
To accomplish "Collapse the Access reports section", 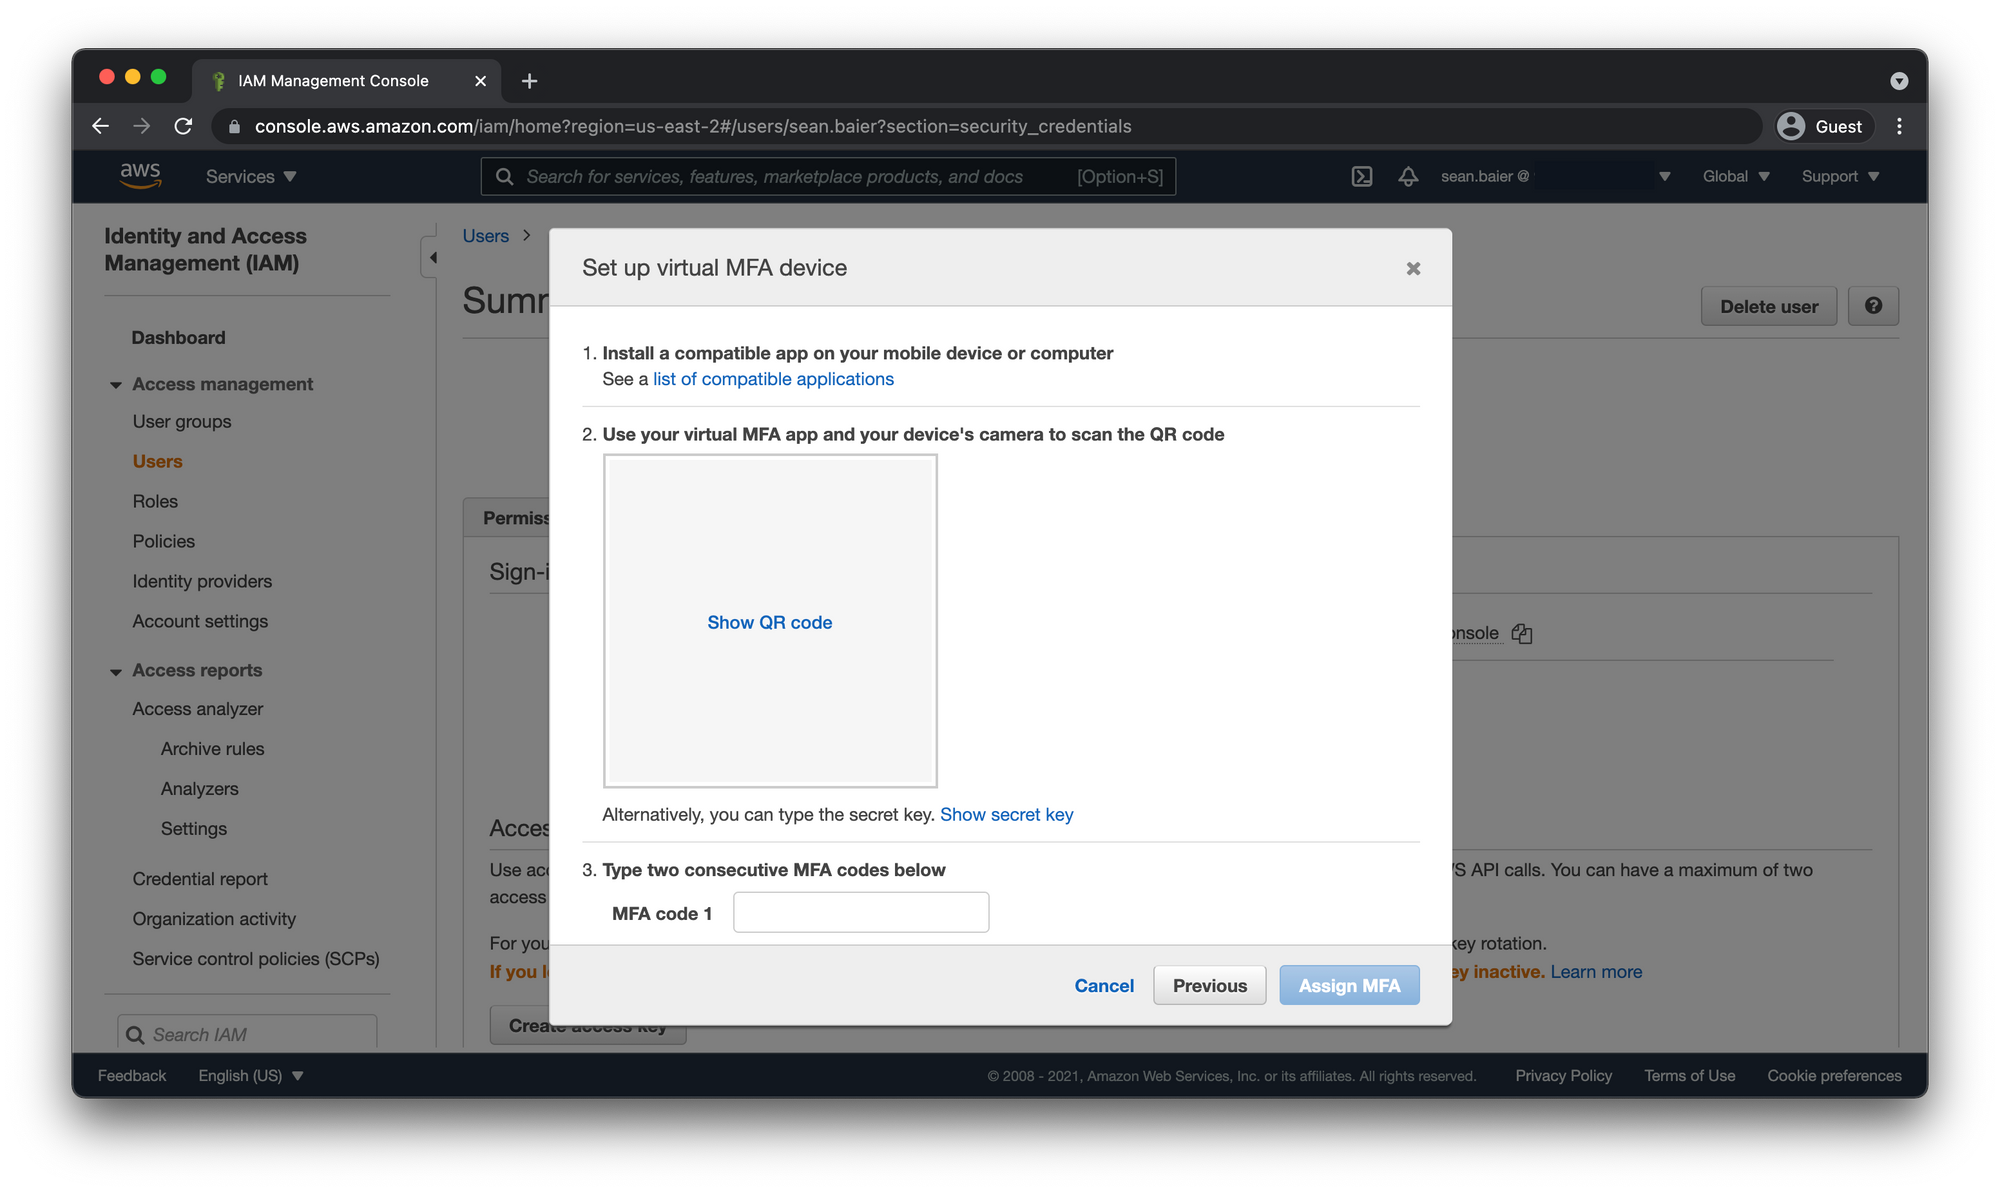I will (x=116, y=671).
